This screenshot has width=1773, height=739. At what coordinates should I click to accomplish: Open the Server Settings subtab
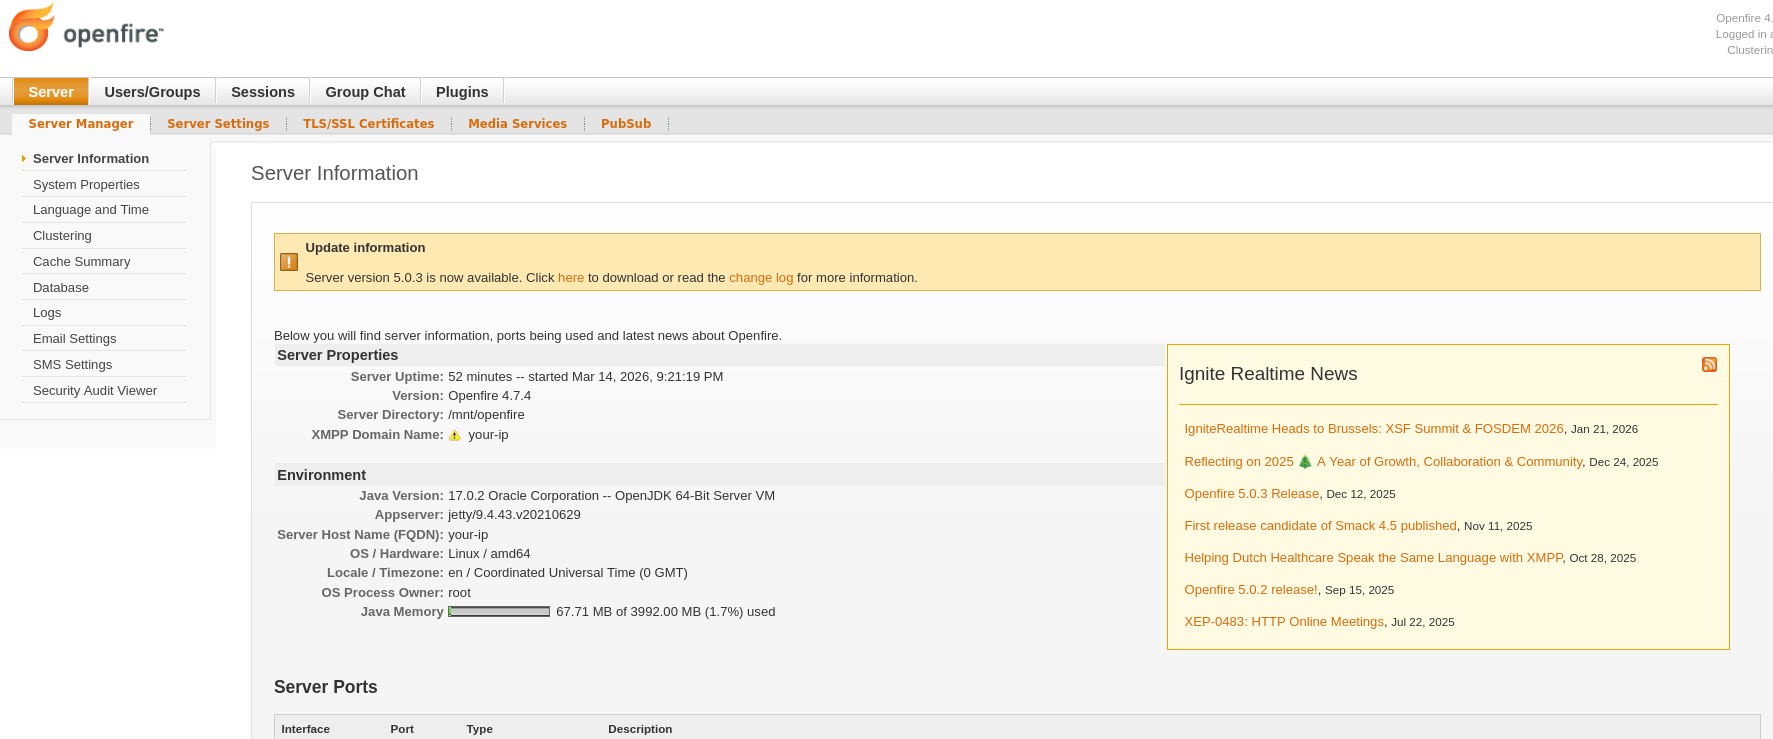click(218, 124)
